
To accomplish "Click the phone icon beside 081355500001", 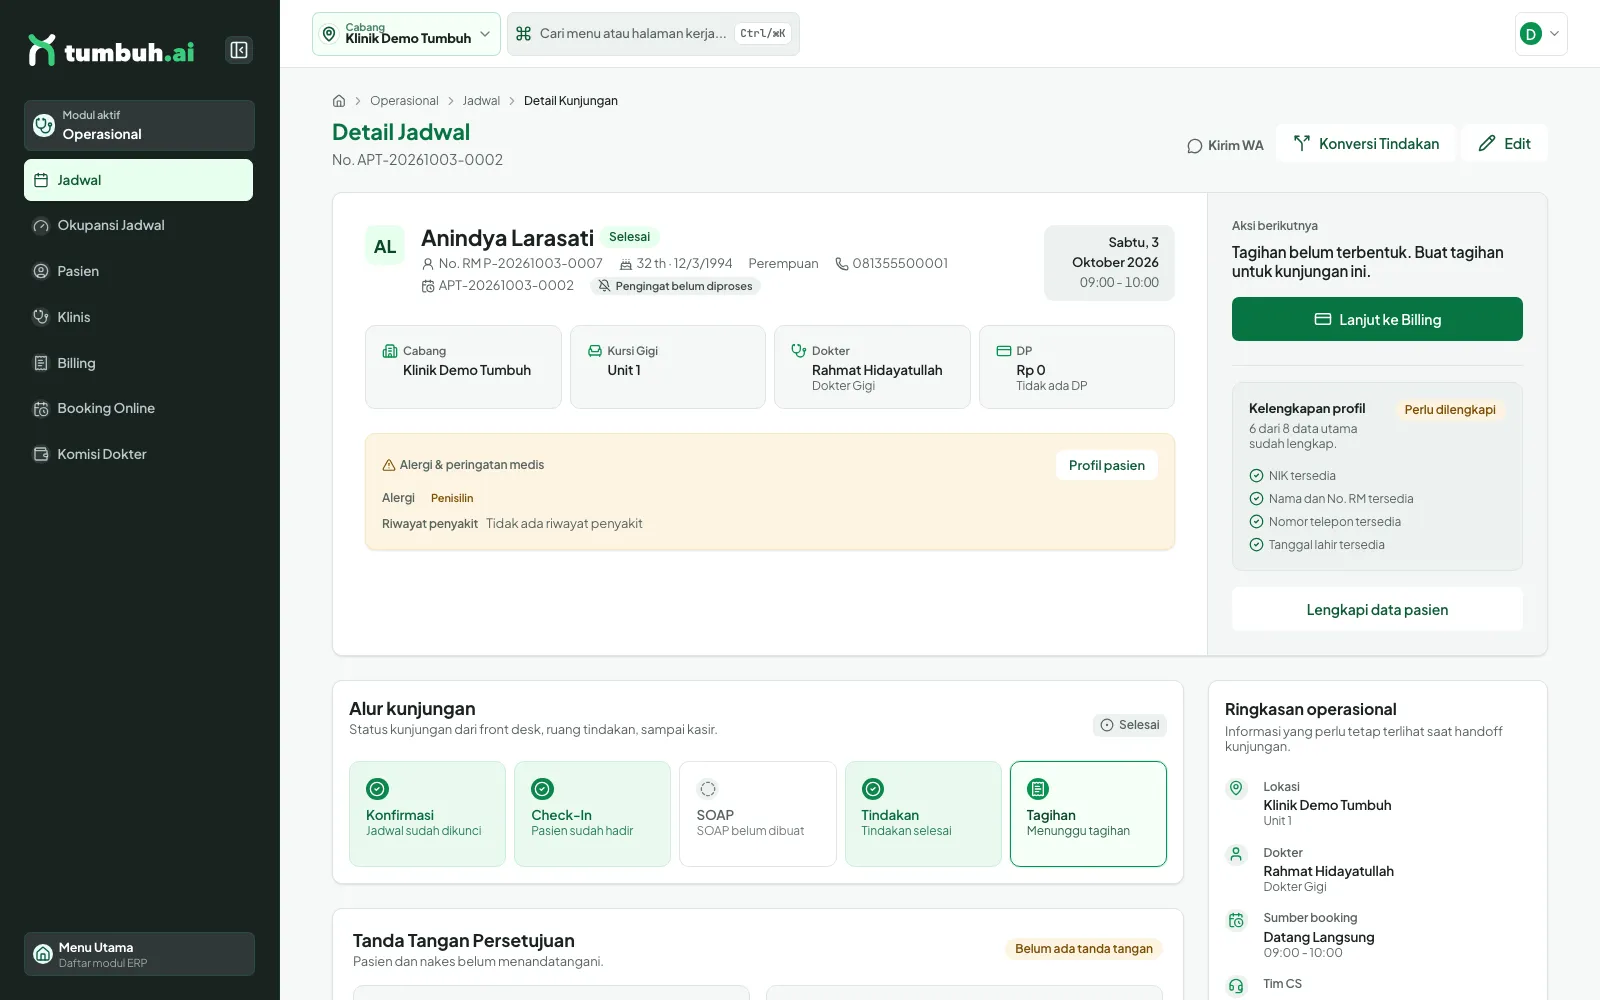I will pyautogui.click(x=842, y=264).
